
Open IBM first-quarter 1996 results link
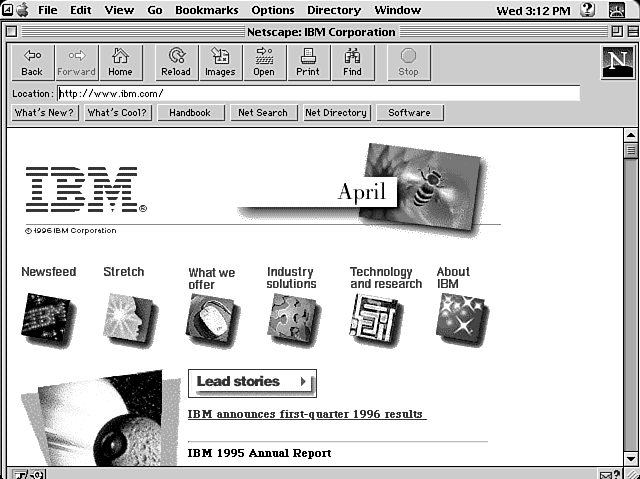coord(306,414)
